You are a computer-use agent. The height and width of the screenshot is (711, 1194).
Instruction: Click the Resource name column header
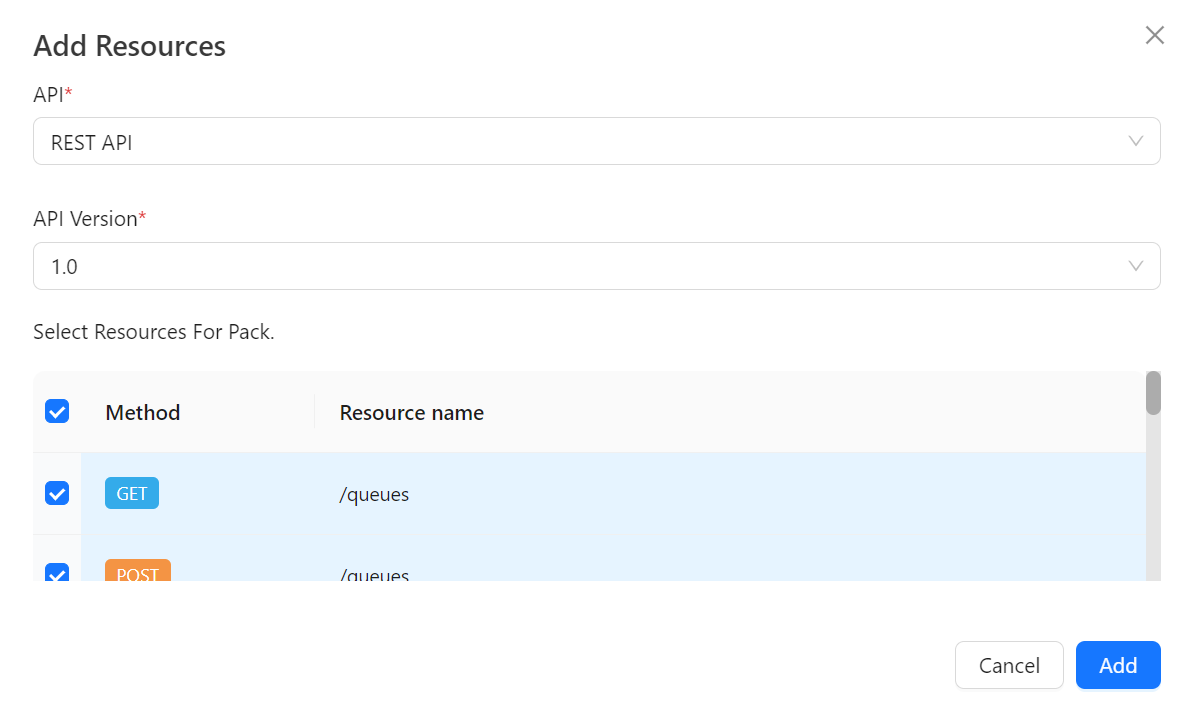[412, 413]
